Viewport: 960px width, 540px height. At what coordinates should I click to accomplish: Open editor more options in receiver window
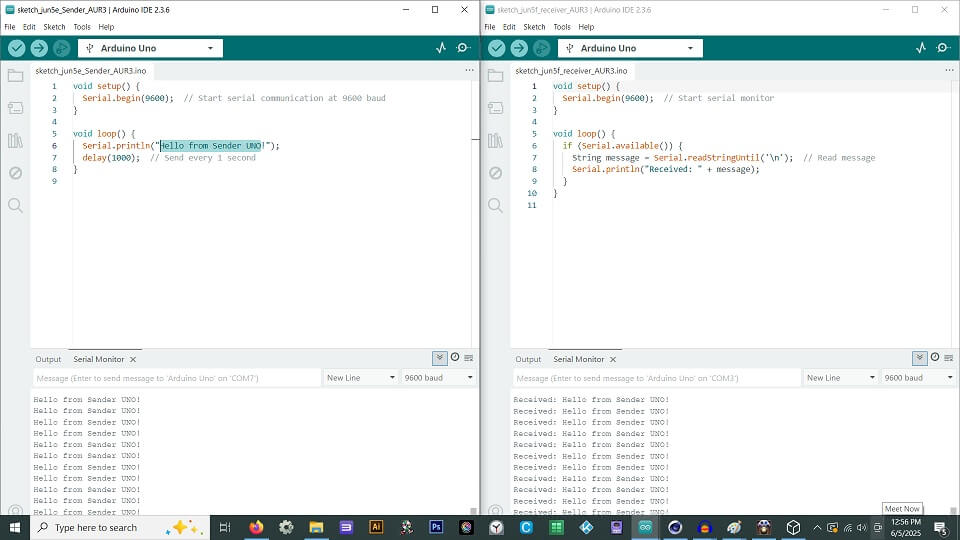click(950, 70)
